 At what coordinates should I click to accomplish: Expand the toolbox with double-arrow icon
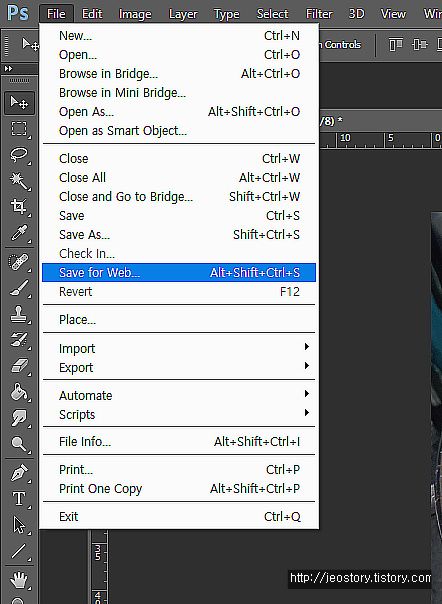8,68
